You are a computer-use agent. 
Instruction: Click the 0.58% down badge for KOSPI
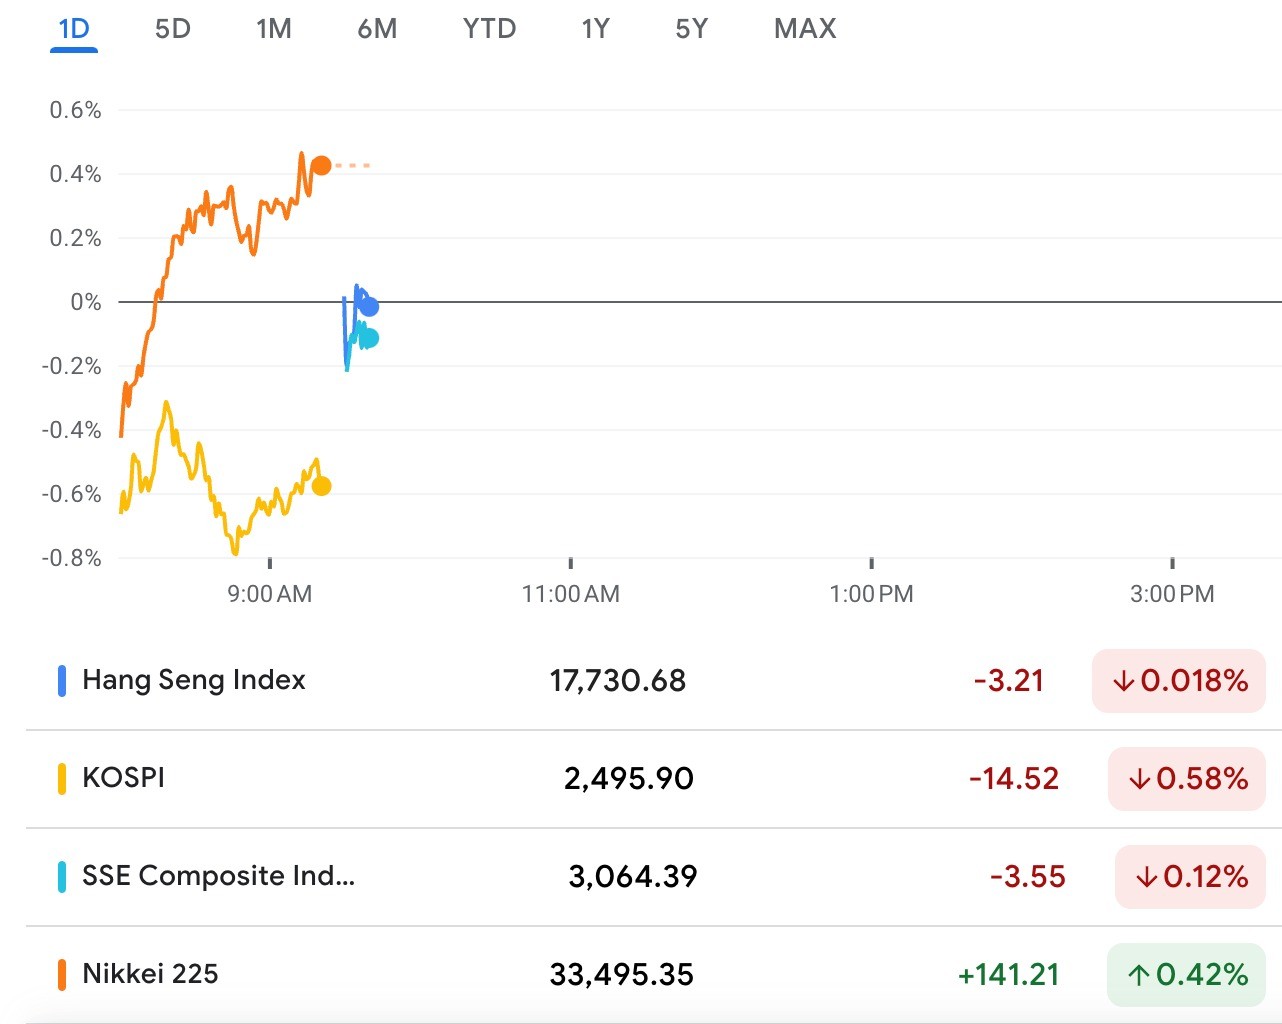tap(1187, 779)
